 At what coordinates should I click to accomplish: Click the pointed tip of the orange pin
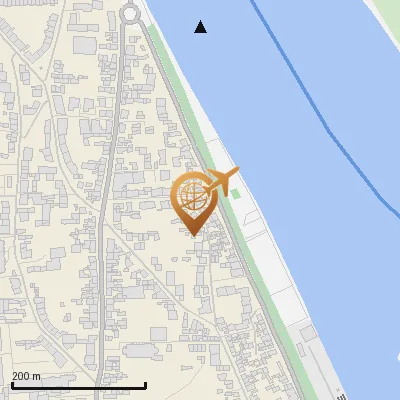click(x=194, y=233)
